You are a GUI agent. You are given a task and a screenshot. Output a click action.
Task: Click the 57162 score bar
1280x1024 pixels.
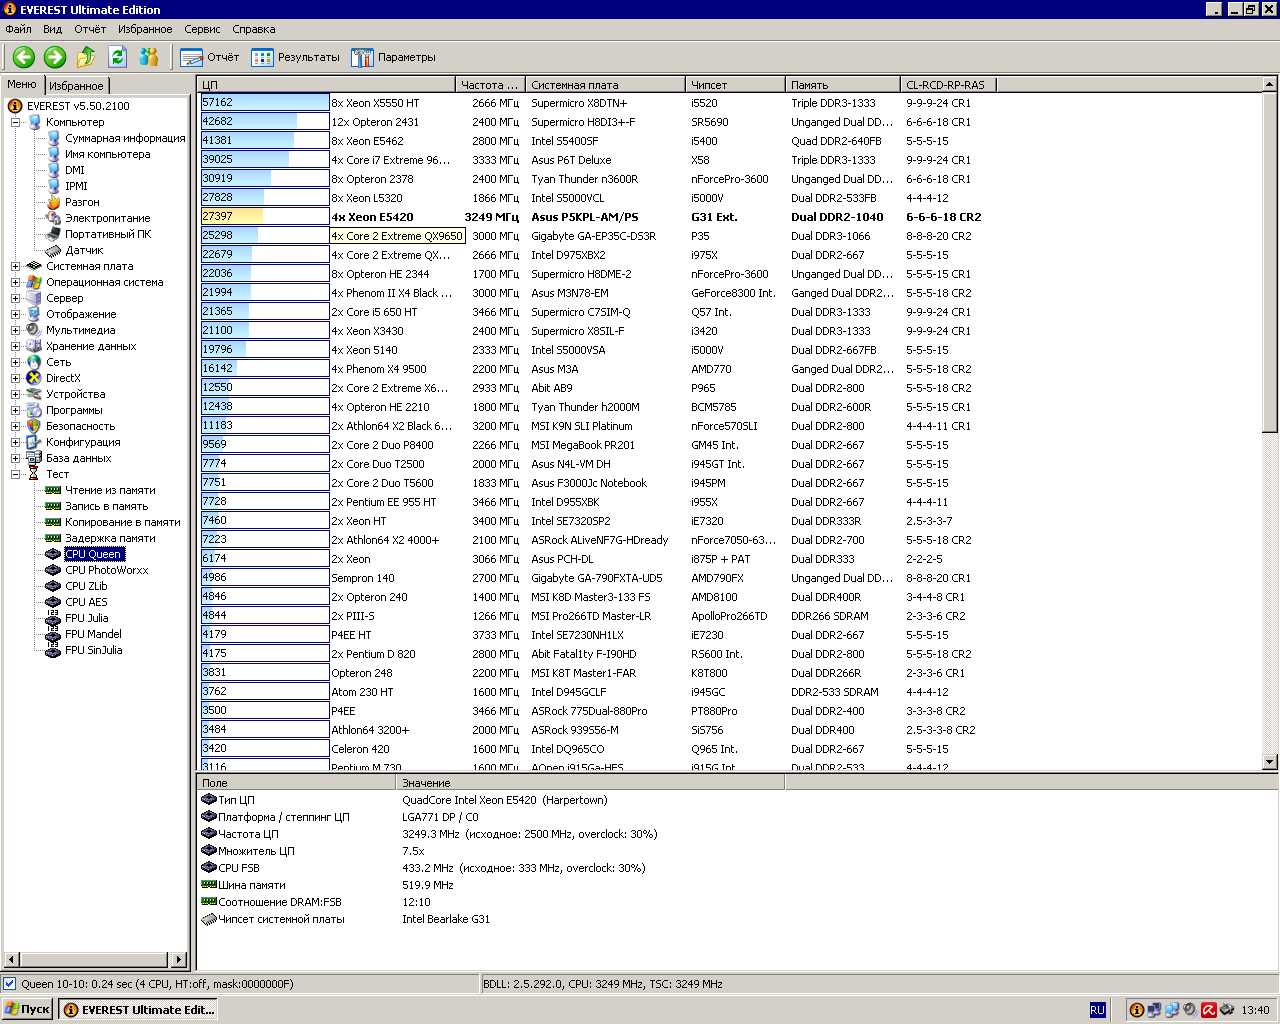[x=265, y=103]
